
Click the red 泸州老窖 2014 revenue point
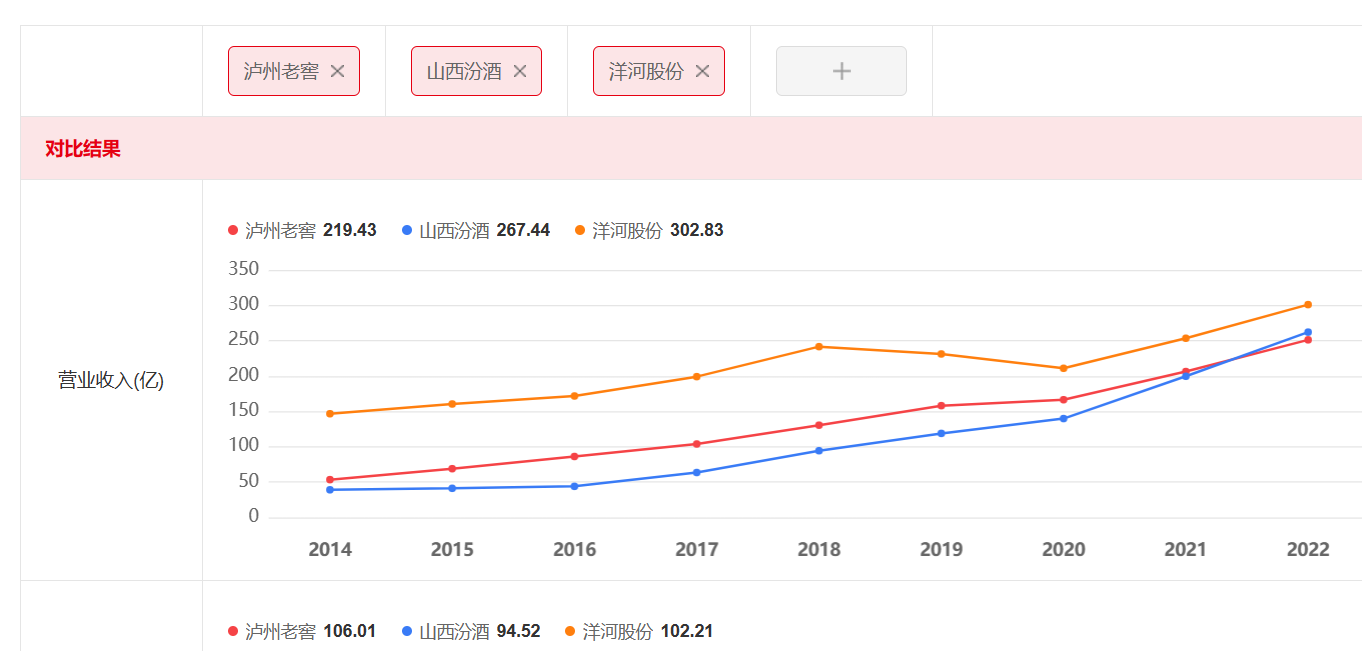[330, 480]
